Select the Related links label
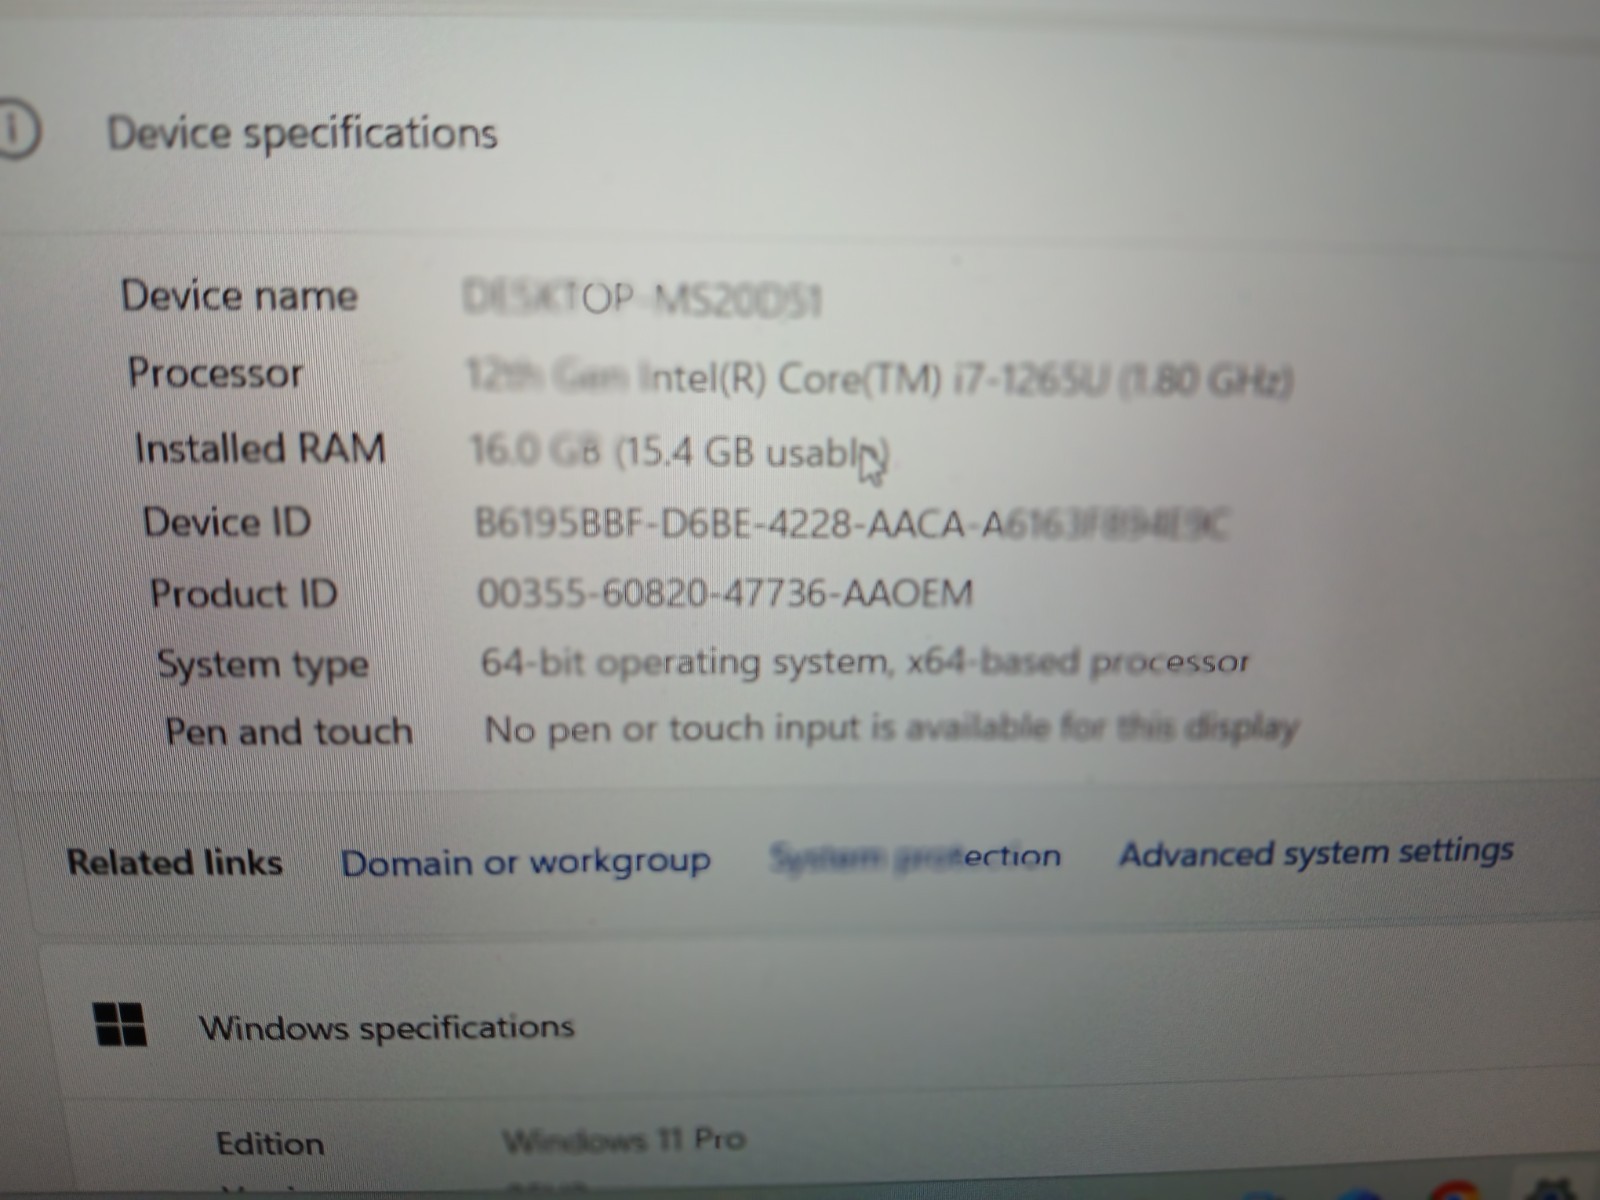 pos(175,862)
